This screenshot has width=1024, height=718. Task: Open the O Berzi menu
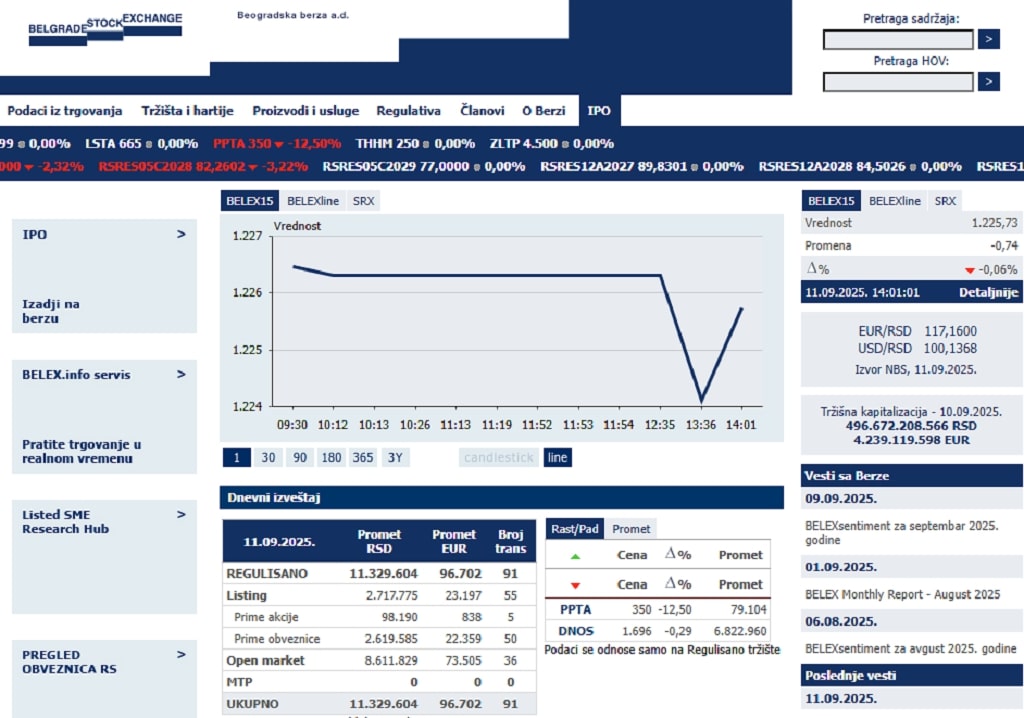click(543, 110)
